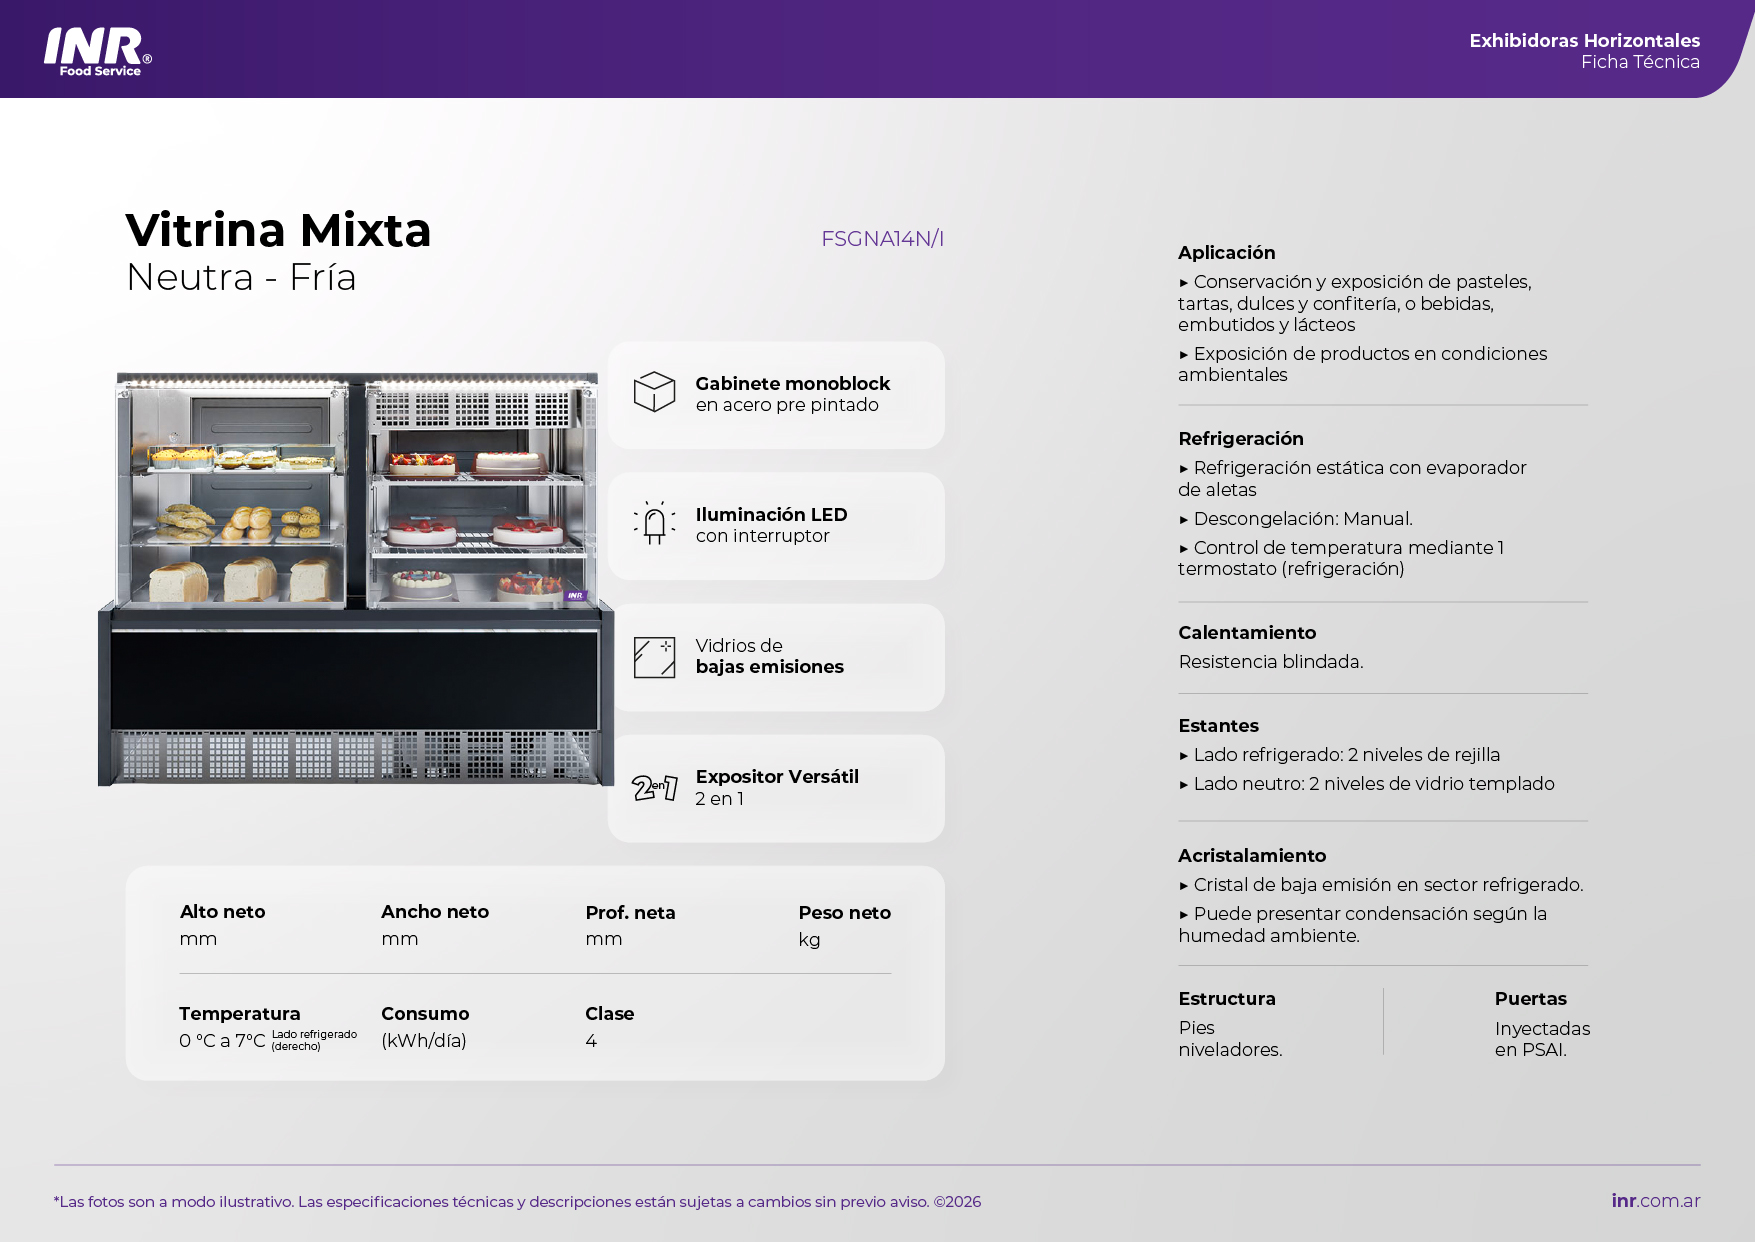Click the Vitrina Mixta title

click(x=278, y=231)
